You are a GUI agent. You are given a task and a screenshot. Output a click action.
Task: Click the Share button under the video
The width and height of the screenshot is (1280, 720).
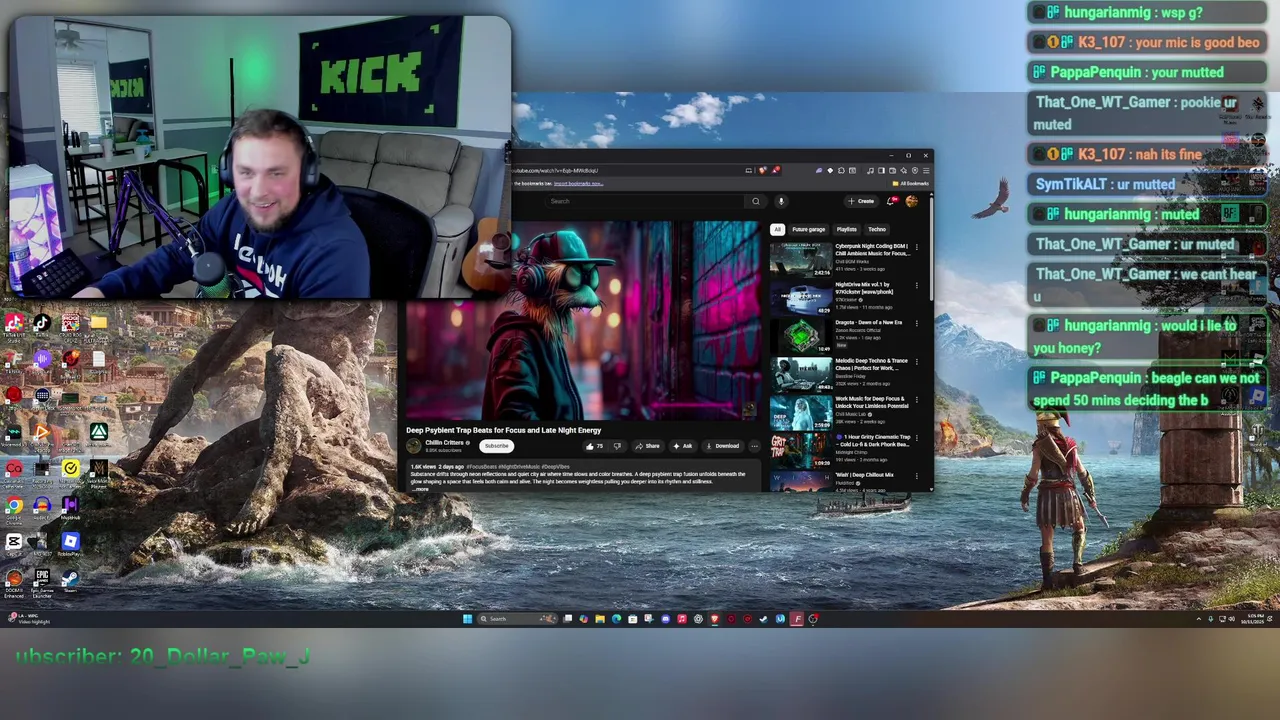point(648,446)
